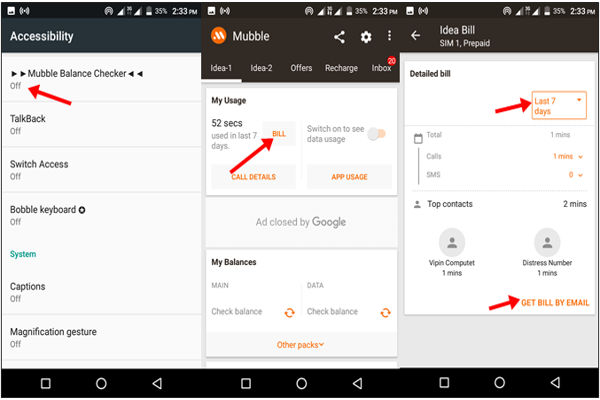Tap the Vipin Computet contact avatar
The width and height of the screenshot is (600, 400).
point(452,242)
